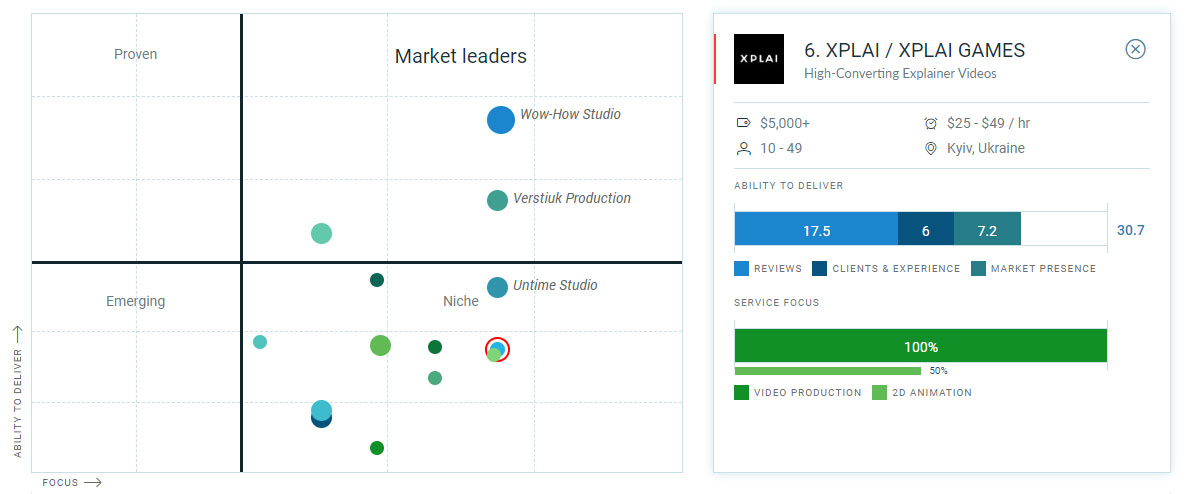Click the Video Production legend swatch
The image size is (1191, 494).
(x=741, y=392)
